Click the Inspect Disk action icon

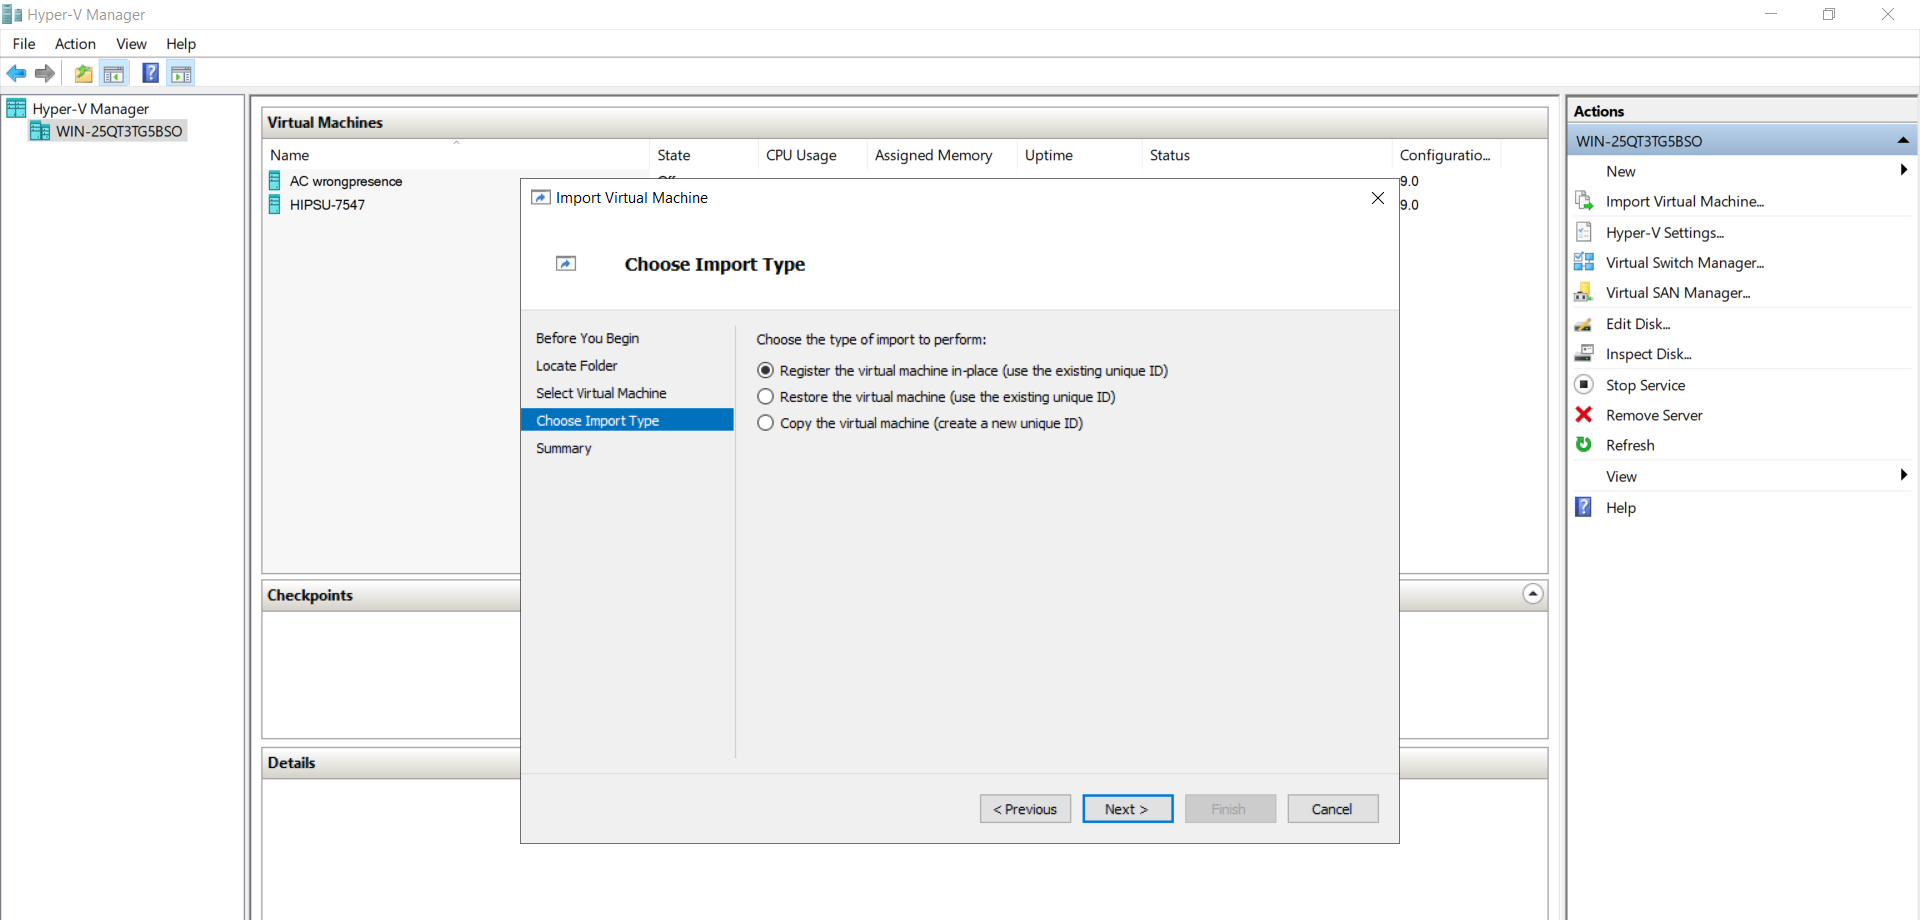pos(1584,353)
